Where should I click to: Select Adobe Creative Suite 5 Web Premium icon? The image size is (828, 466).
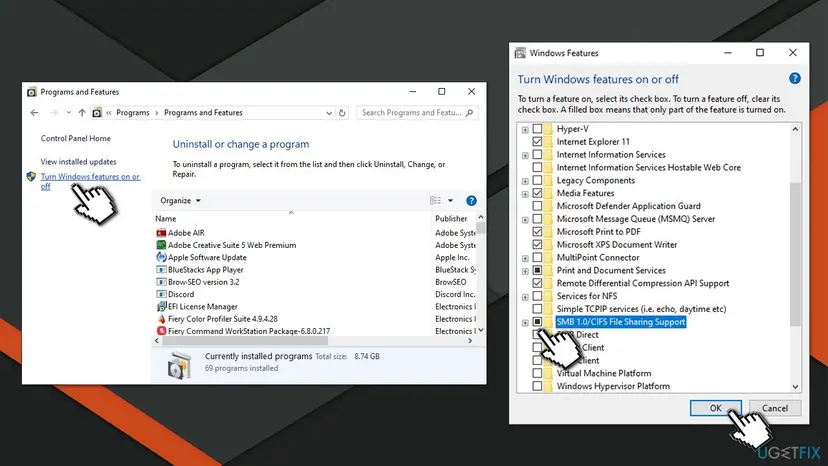161,245
